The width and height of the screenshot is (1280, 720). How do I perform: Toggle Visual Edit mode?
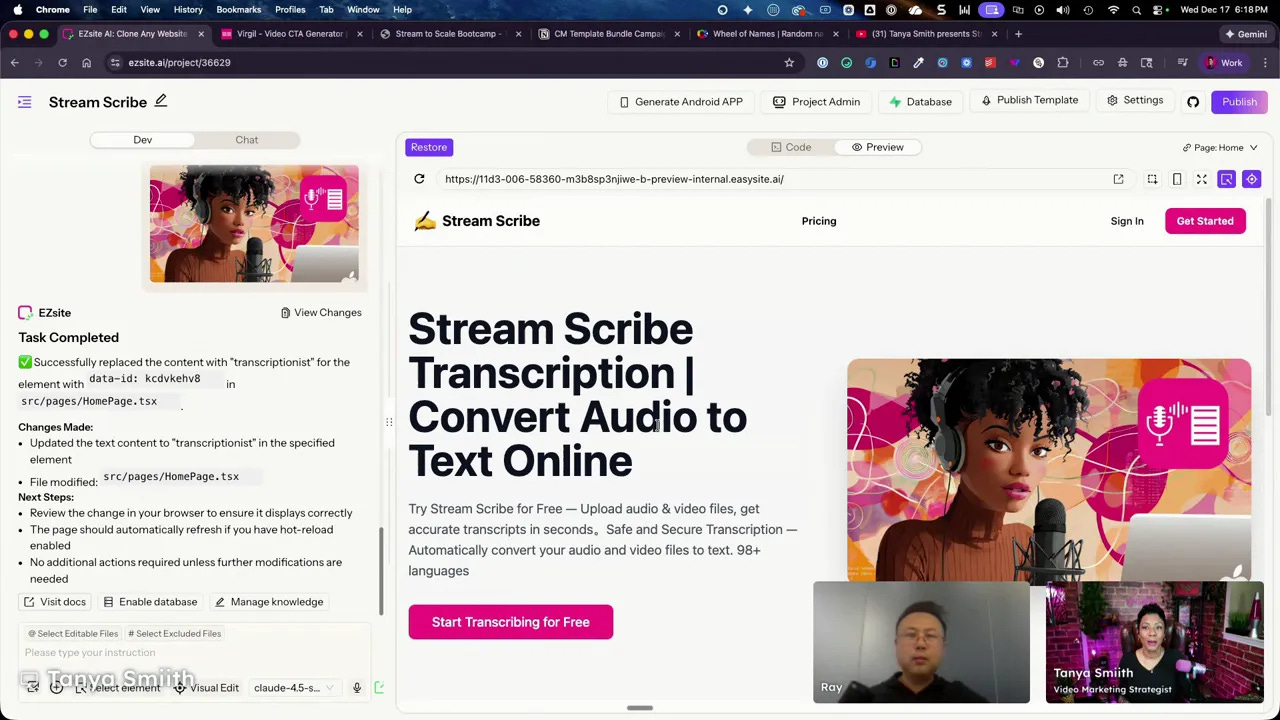(206, 687)
